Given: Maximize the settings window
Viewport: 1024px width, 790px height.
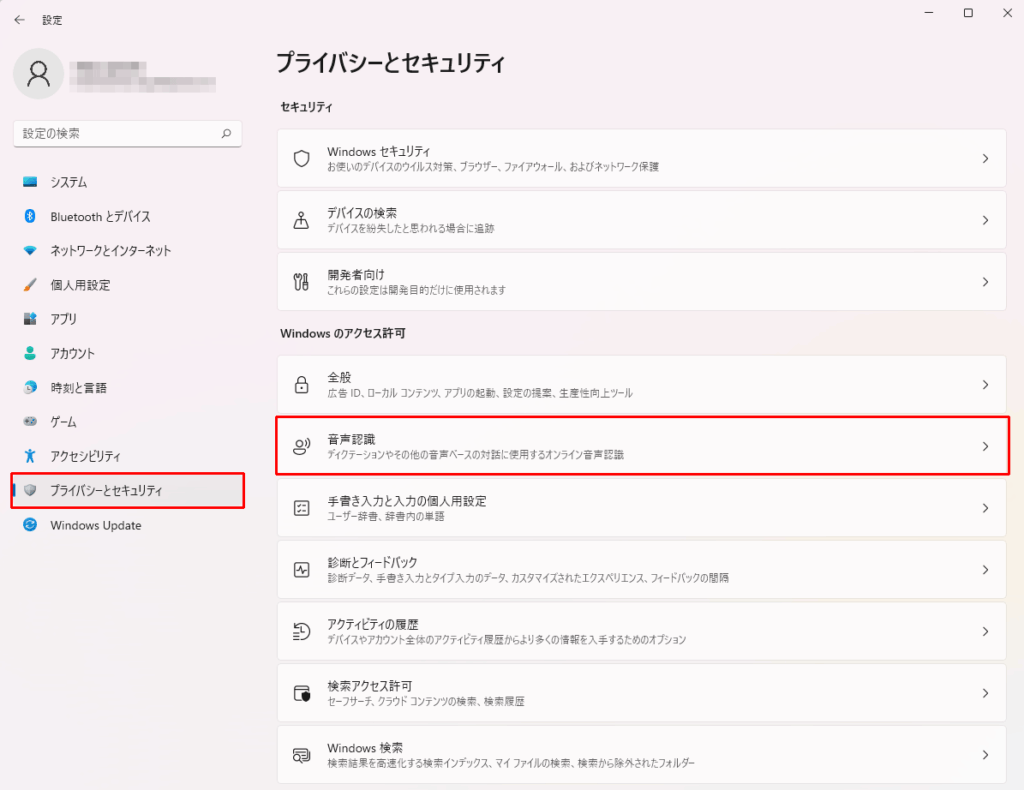Looking at the screenshot, I should click(968, 13).
